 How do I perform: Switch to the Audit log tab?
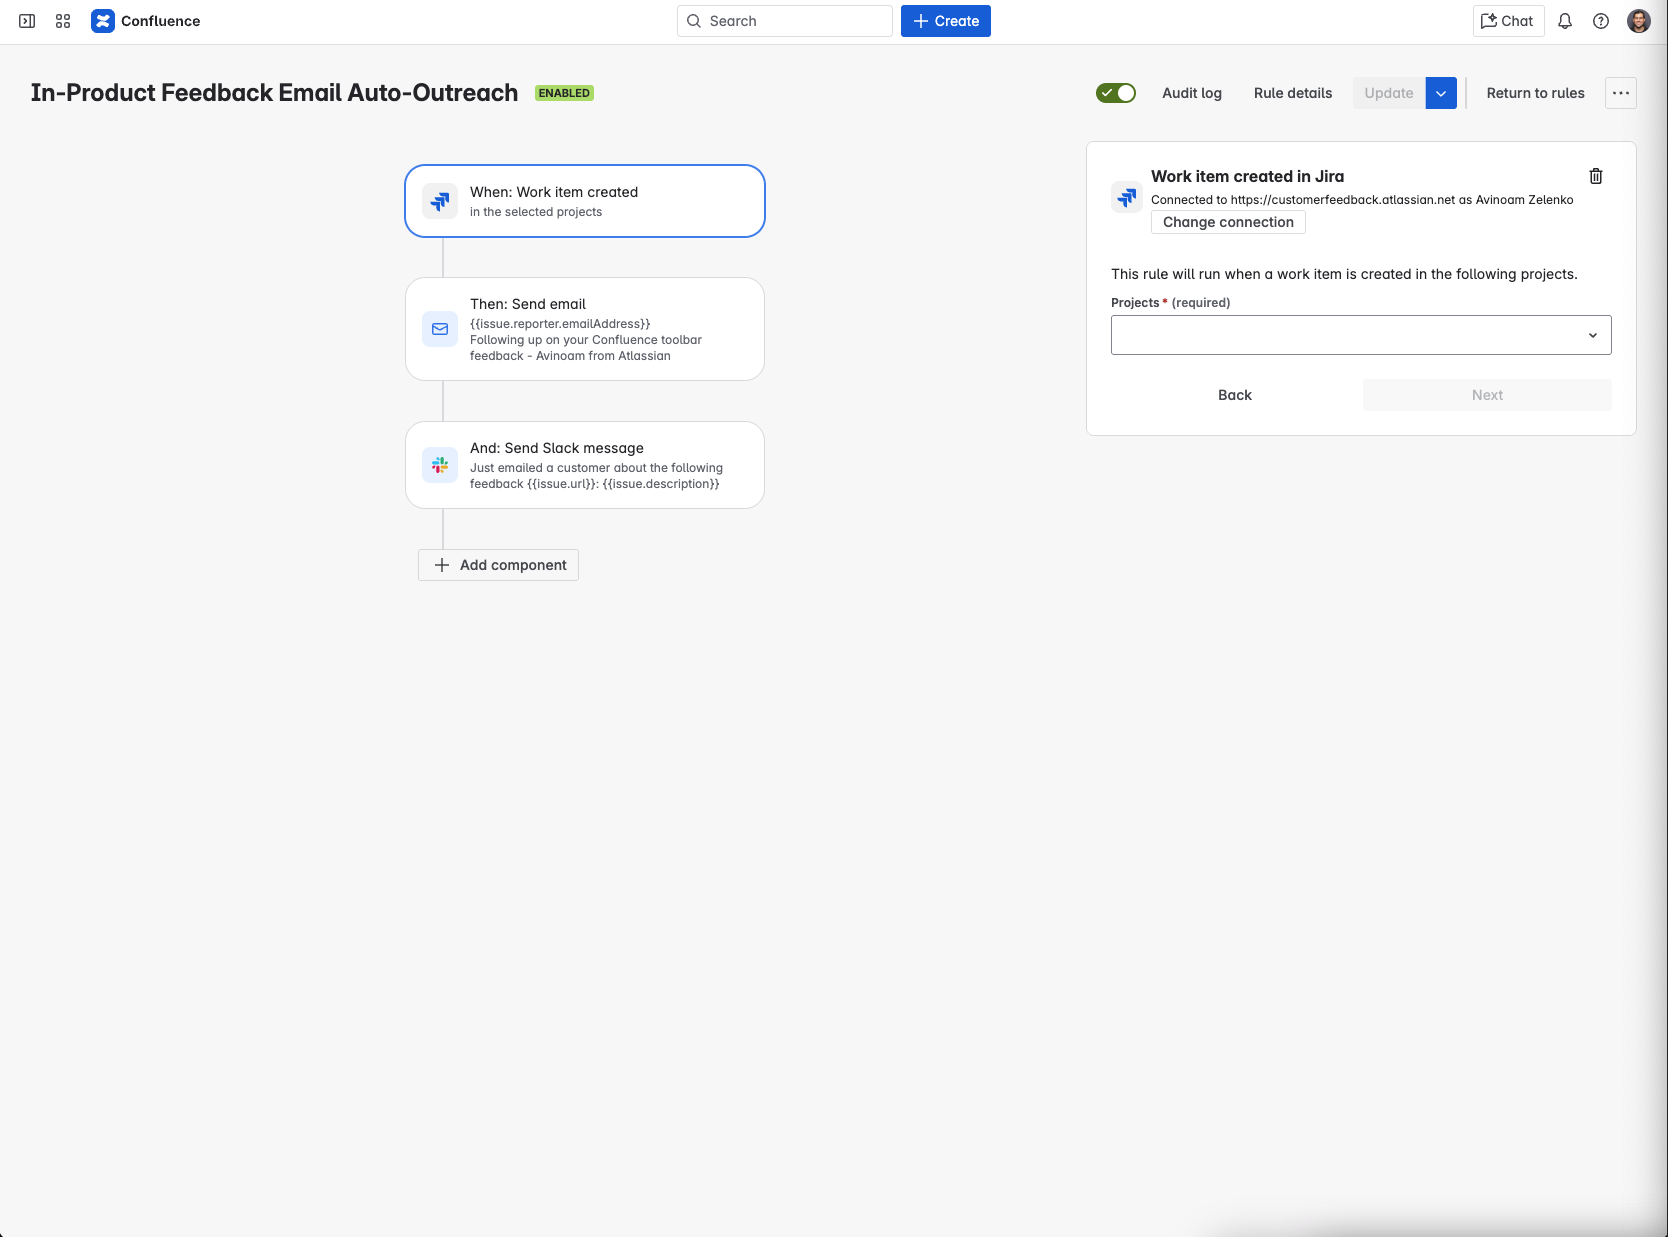tap(1191, 92)
